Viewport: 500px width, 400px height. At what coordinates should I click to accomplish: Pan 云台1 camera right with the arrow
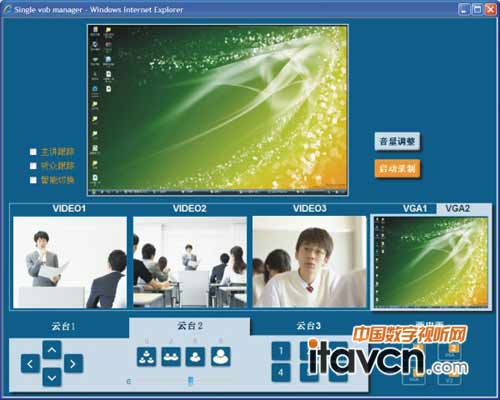click(73, 364)
